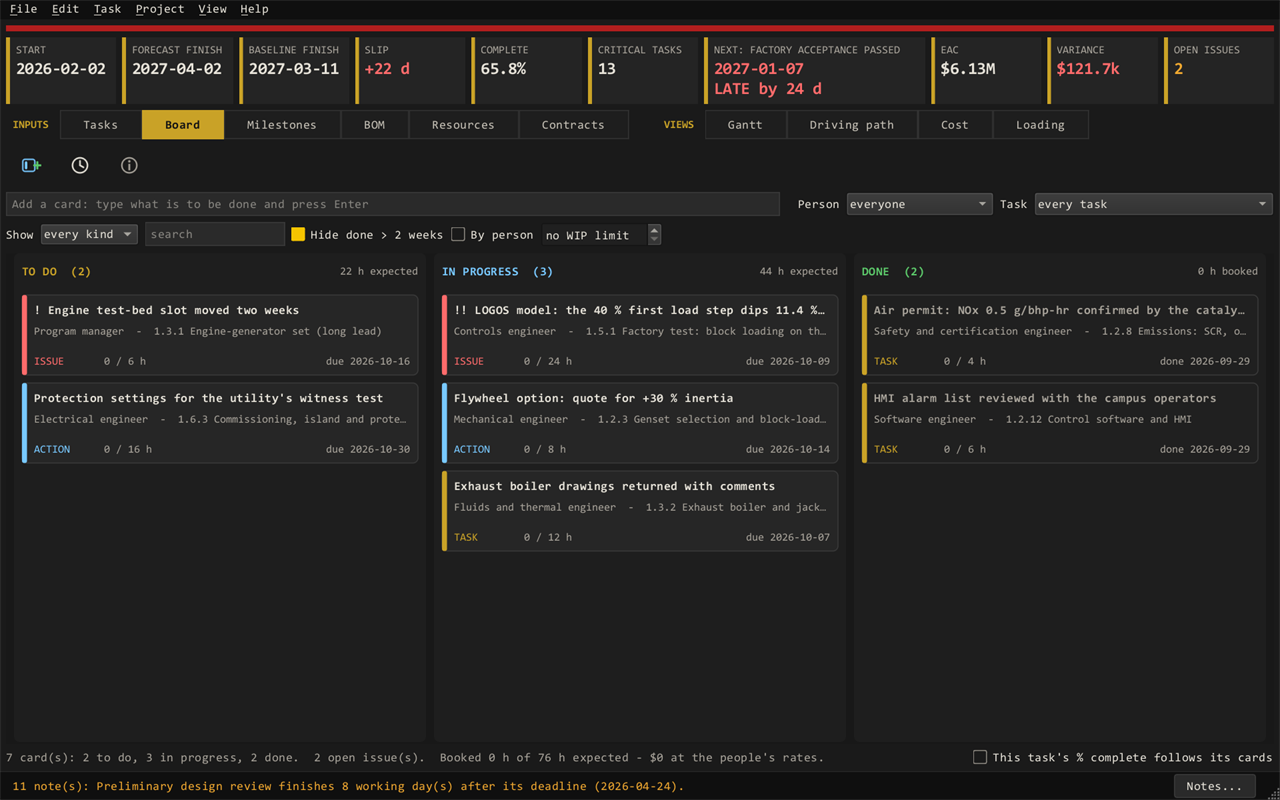
Task: Click the Notes... button
Action: tap(1214, 786)
